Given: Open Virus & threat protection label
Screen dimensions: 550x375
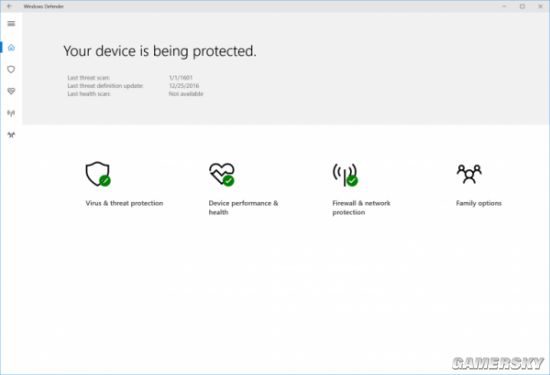Looking at the screenshot, I should (124, 203).
